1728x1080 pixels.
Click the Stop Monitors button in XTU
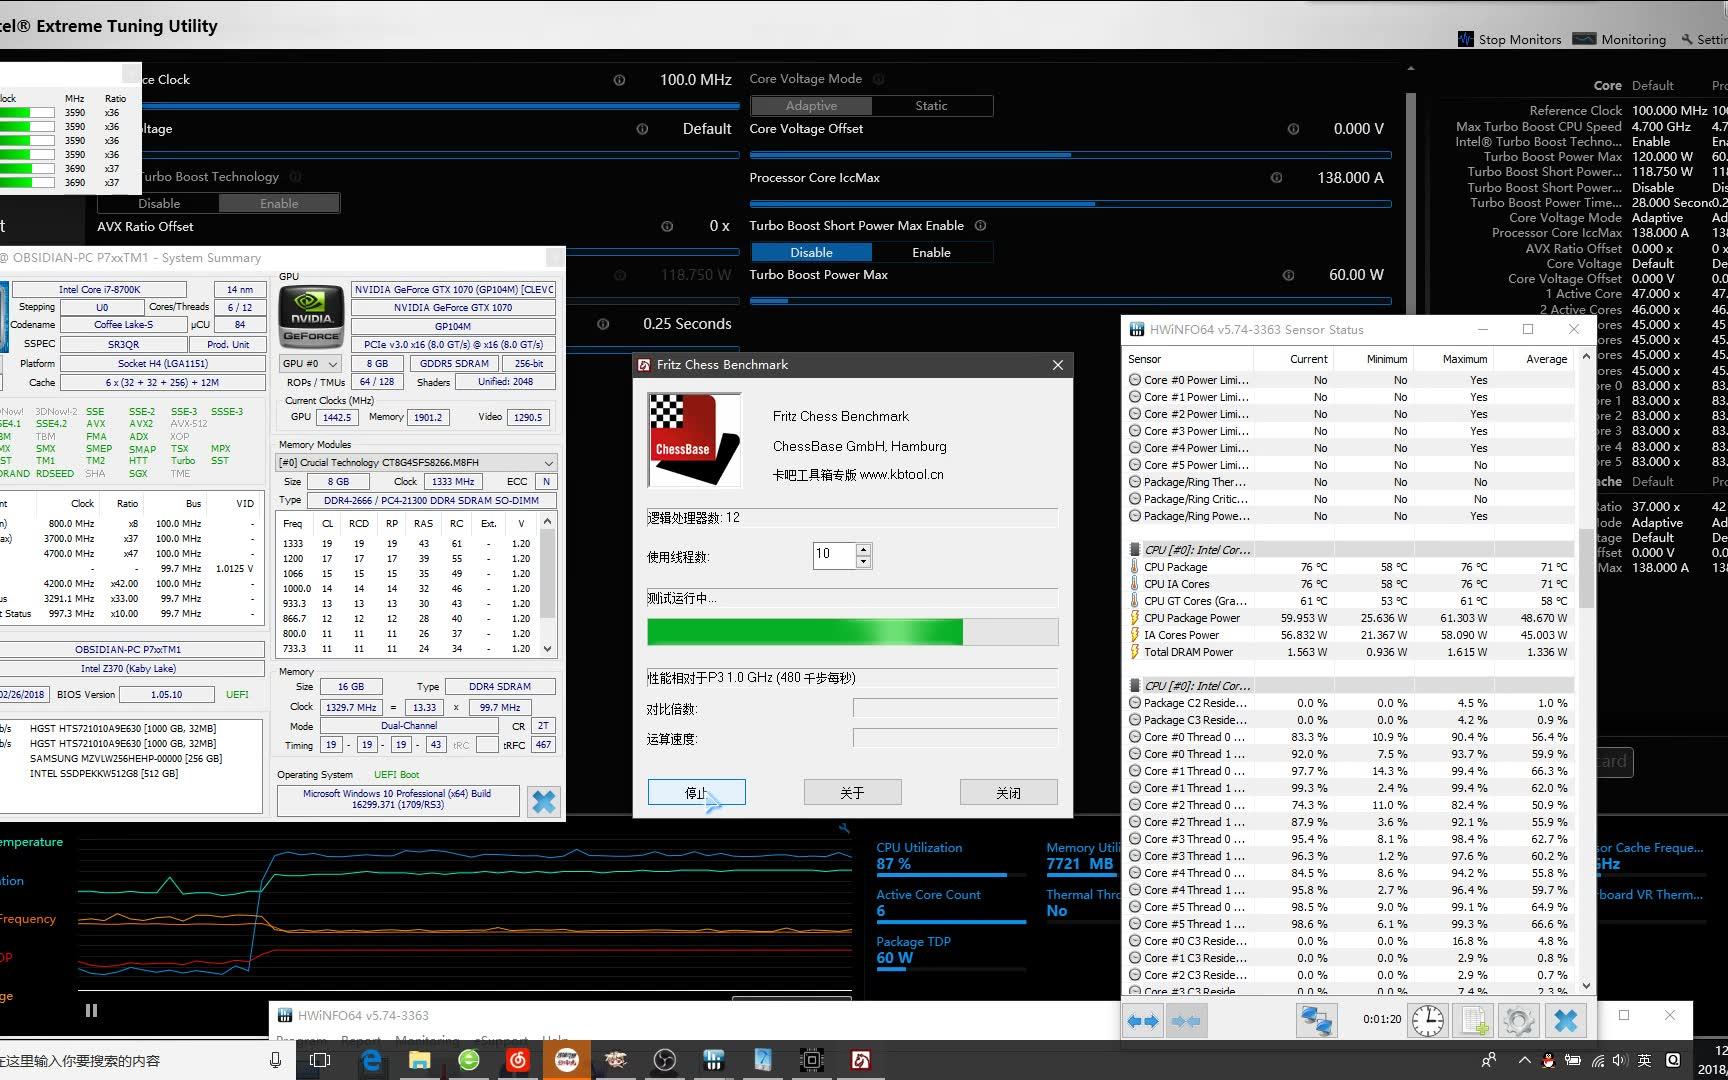(1509, 40)
